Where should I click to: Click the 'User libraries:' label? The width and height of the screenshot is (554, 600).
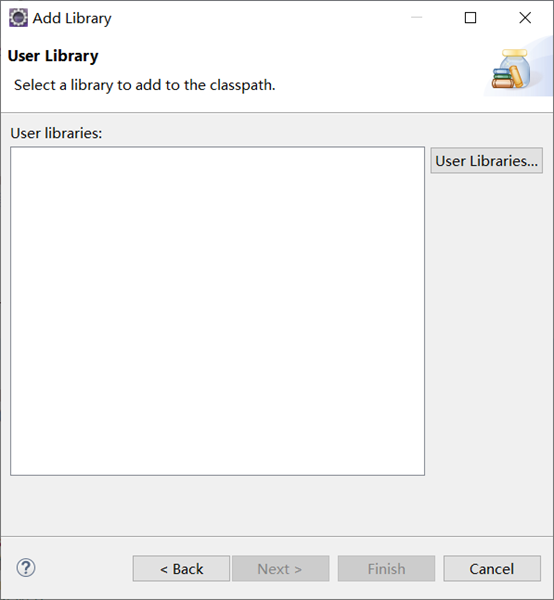[56, 133]
